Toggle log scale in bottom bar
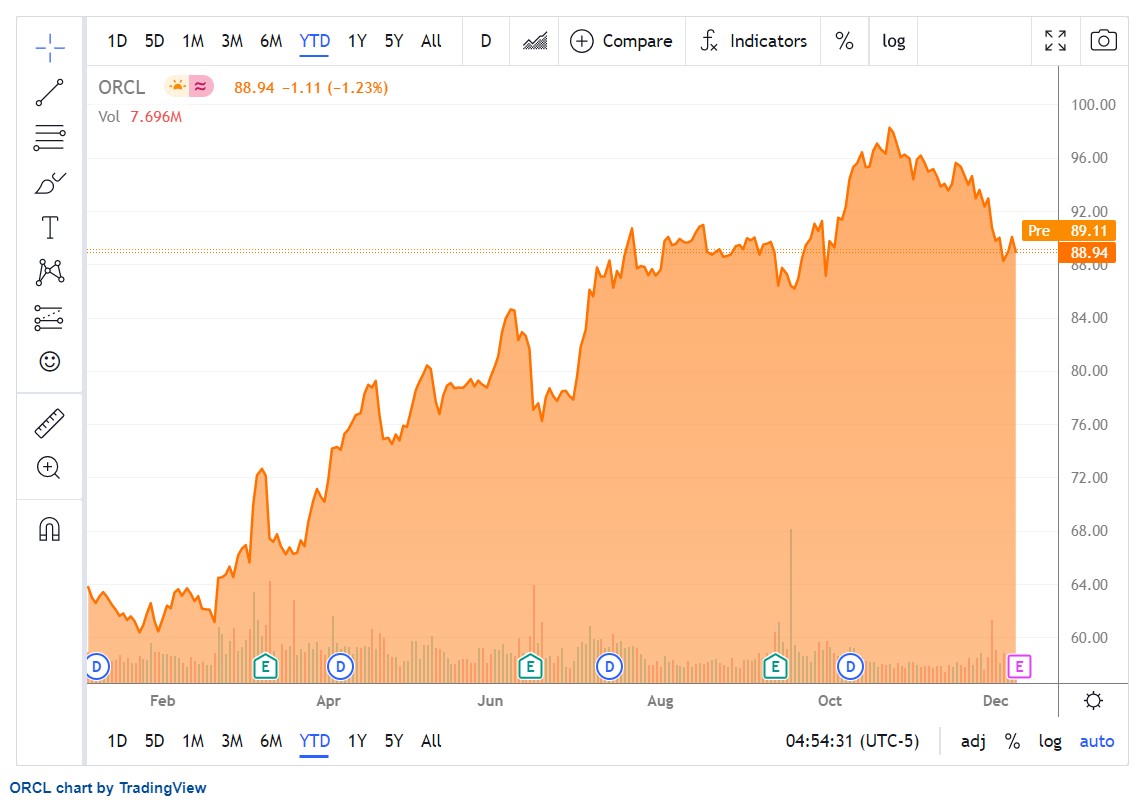Screen dimensions: 1144x800 click(x=1050, y=742)
